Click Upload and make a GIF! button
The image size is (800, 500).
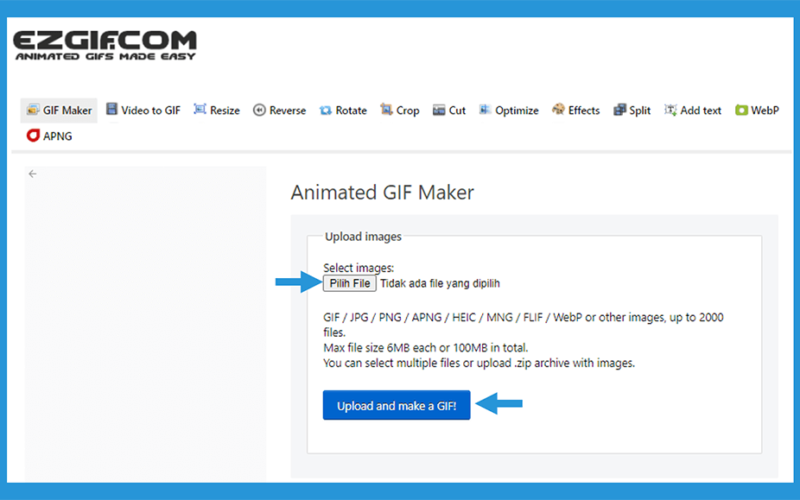point(396,405)
